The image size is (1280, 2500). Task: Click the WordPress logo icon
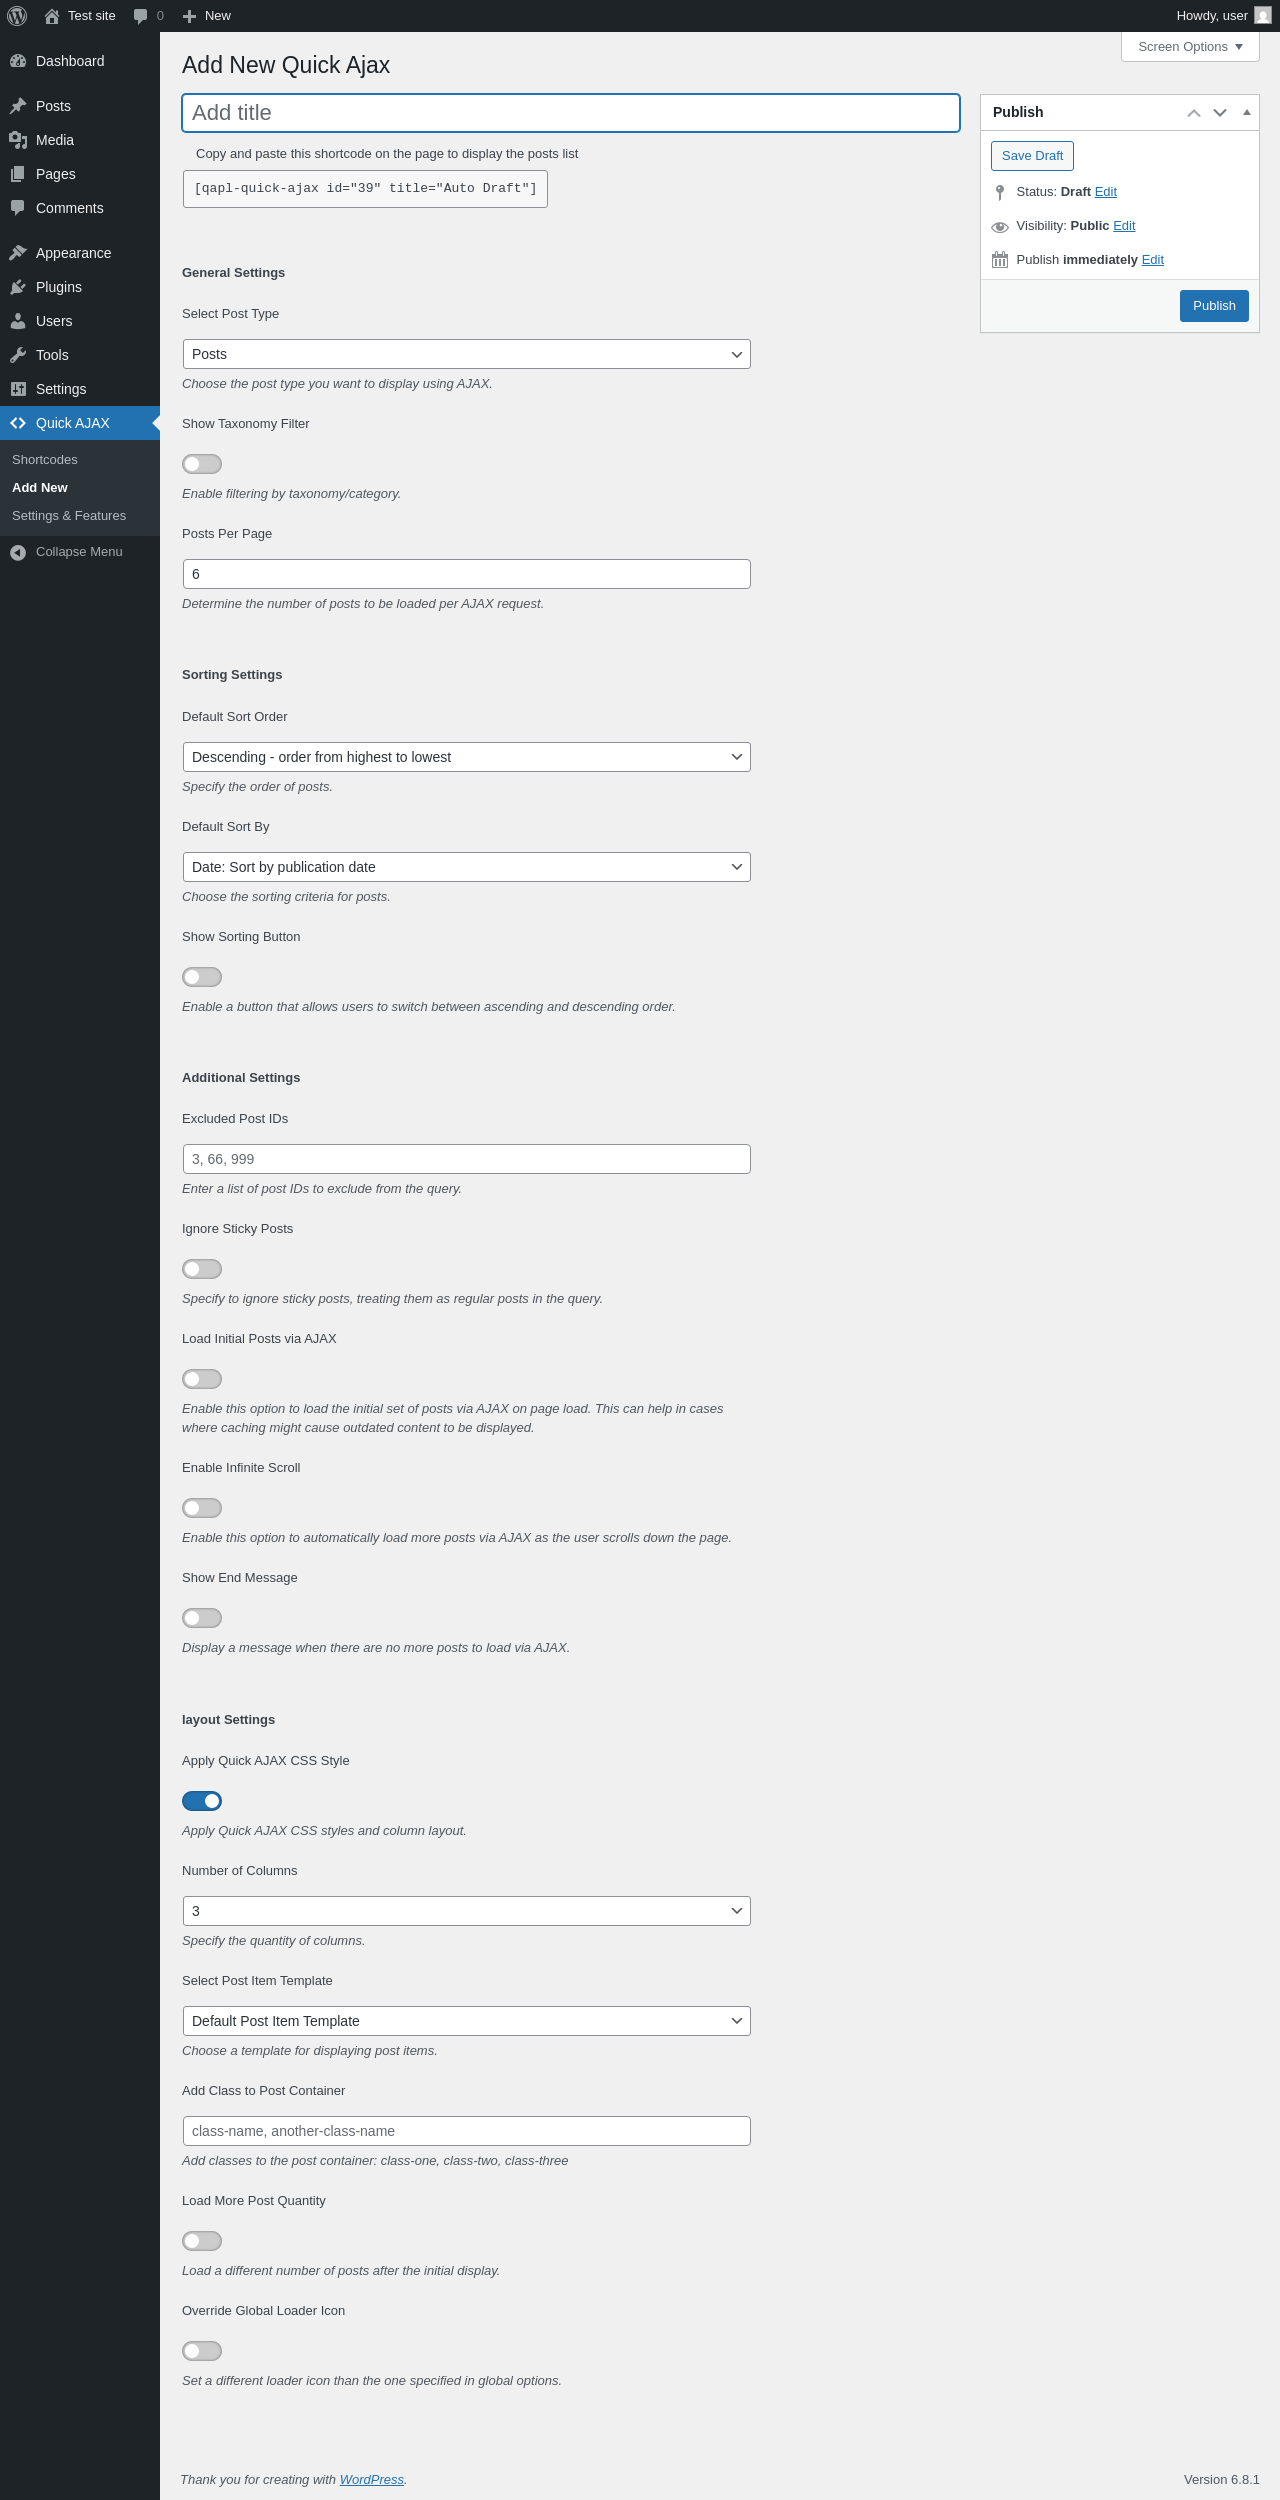17,16
